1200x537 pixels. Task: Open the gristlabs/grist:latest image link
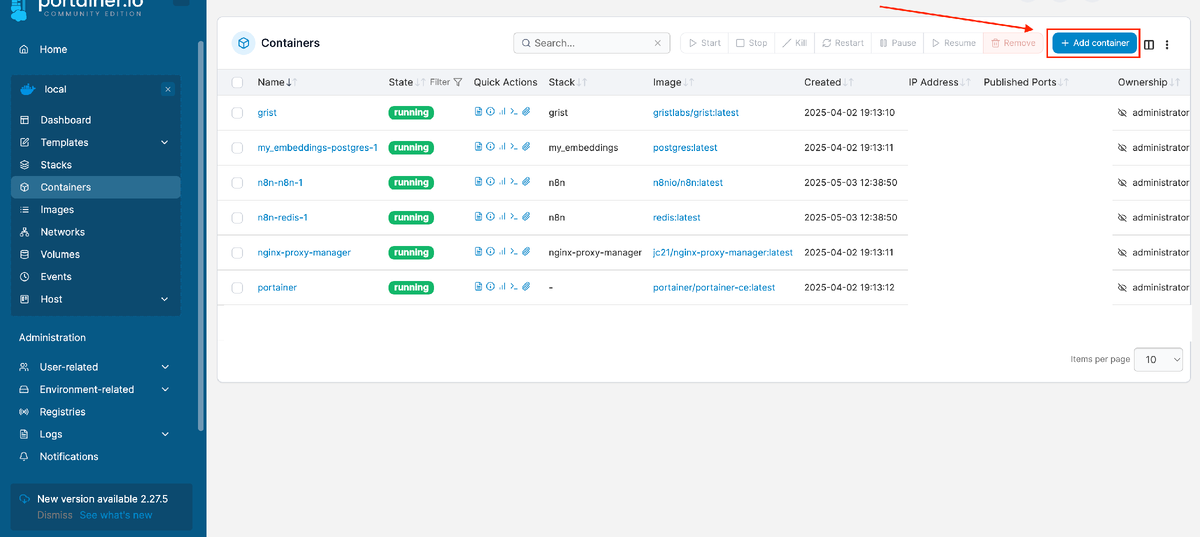pos(696,113)
